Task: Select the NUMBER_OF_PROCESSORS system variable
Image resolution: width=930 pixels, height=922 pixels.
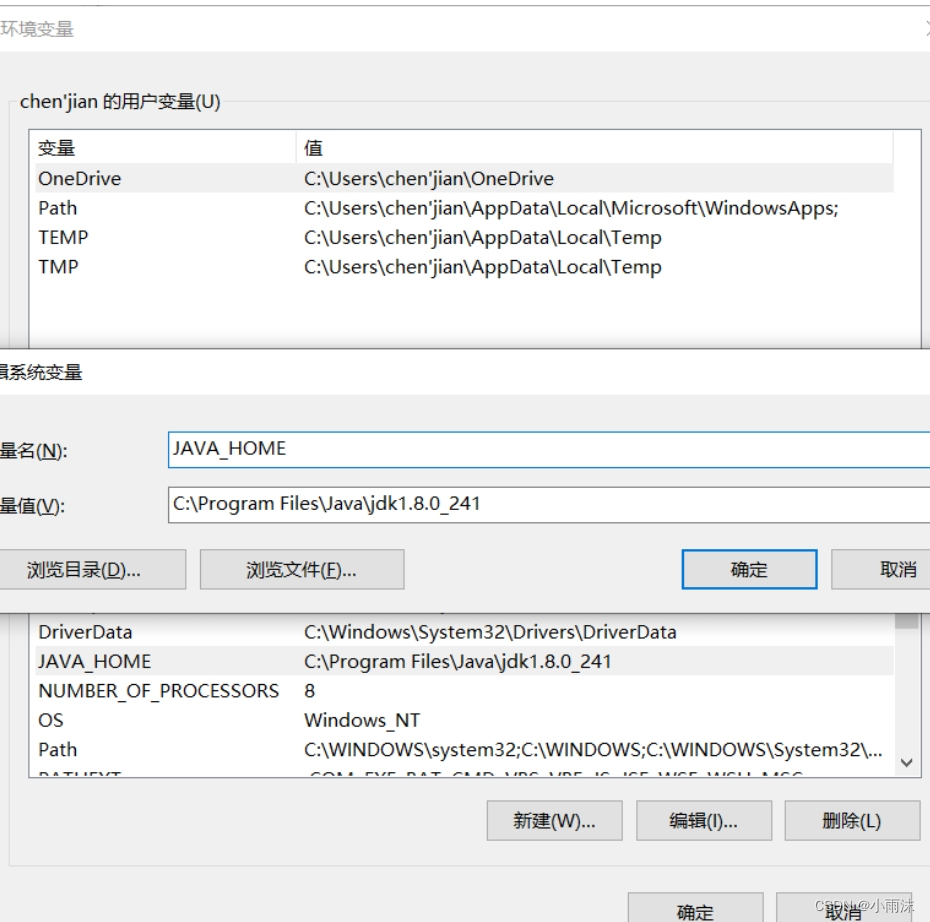Action: [464, 691]
